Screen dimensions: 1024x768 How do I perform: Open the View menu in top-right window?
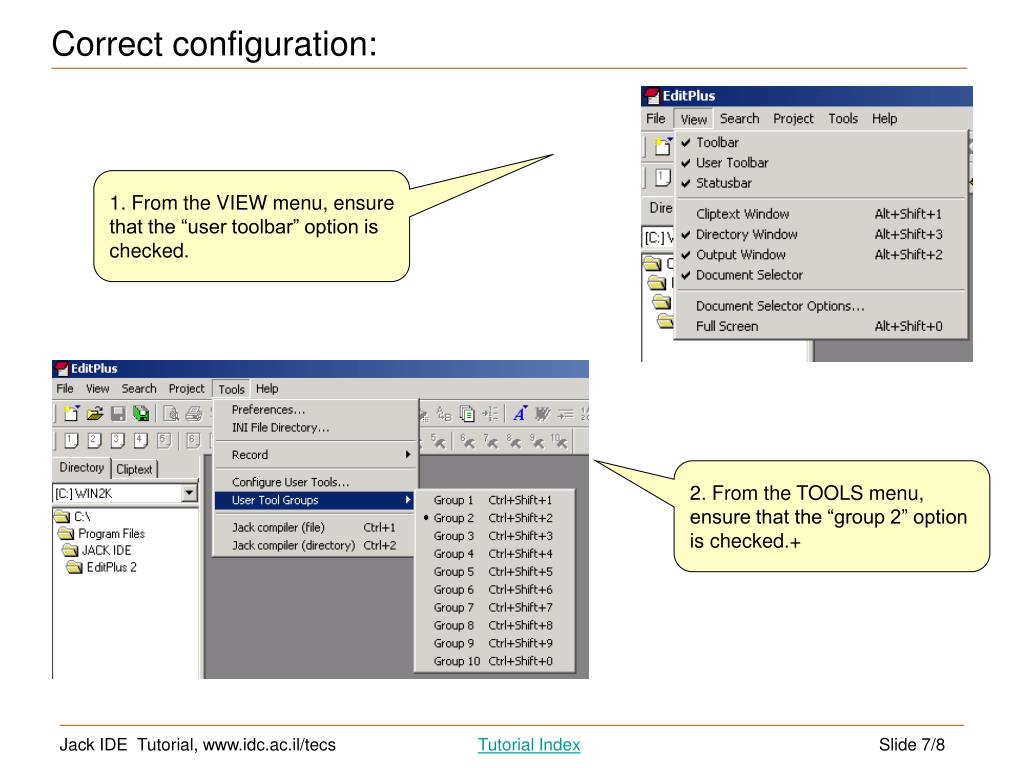pyautogui.click(x=694, y=119)
